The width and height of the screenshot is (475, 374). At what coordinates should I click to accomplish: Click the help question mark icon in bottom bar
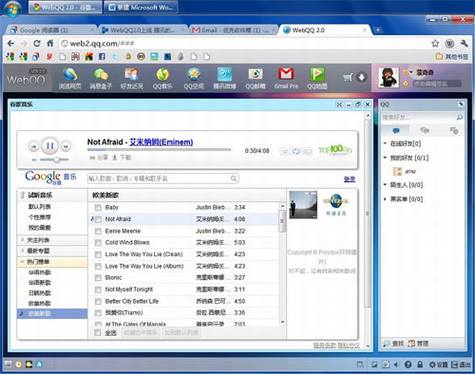(408, 364)
